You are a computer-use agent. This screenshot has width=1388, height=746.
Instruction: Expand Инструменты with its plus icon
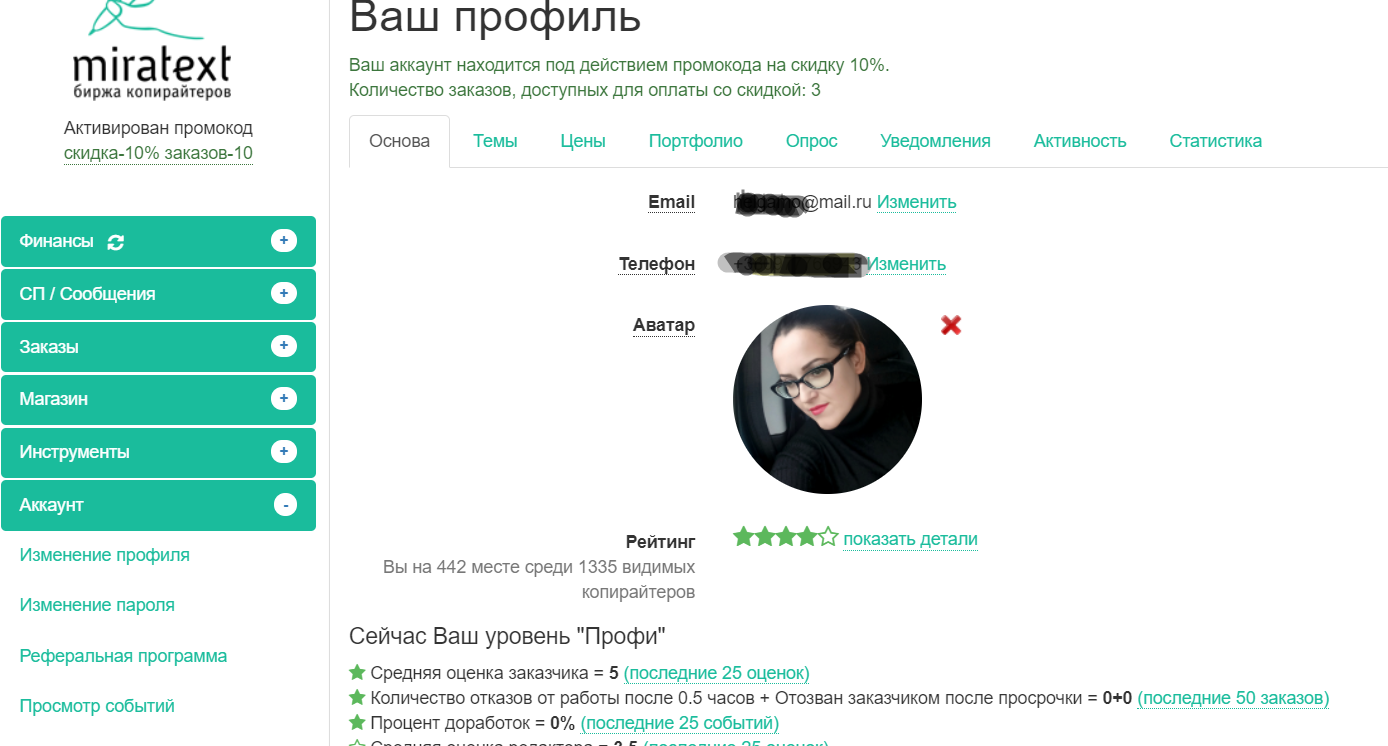[x=284, y=451]
